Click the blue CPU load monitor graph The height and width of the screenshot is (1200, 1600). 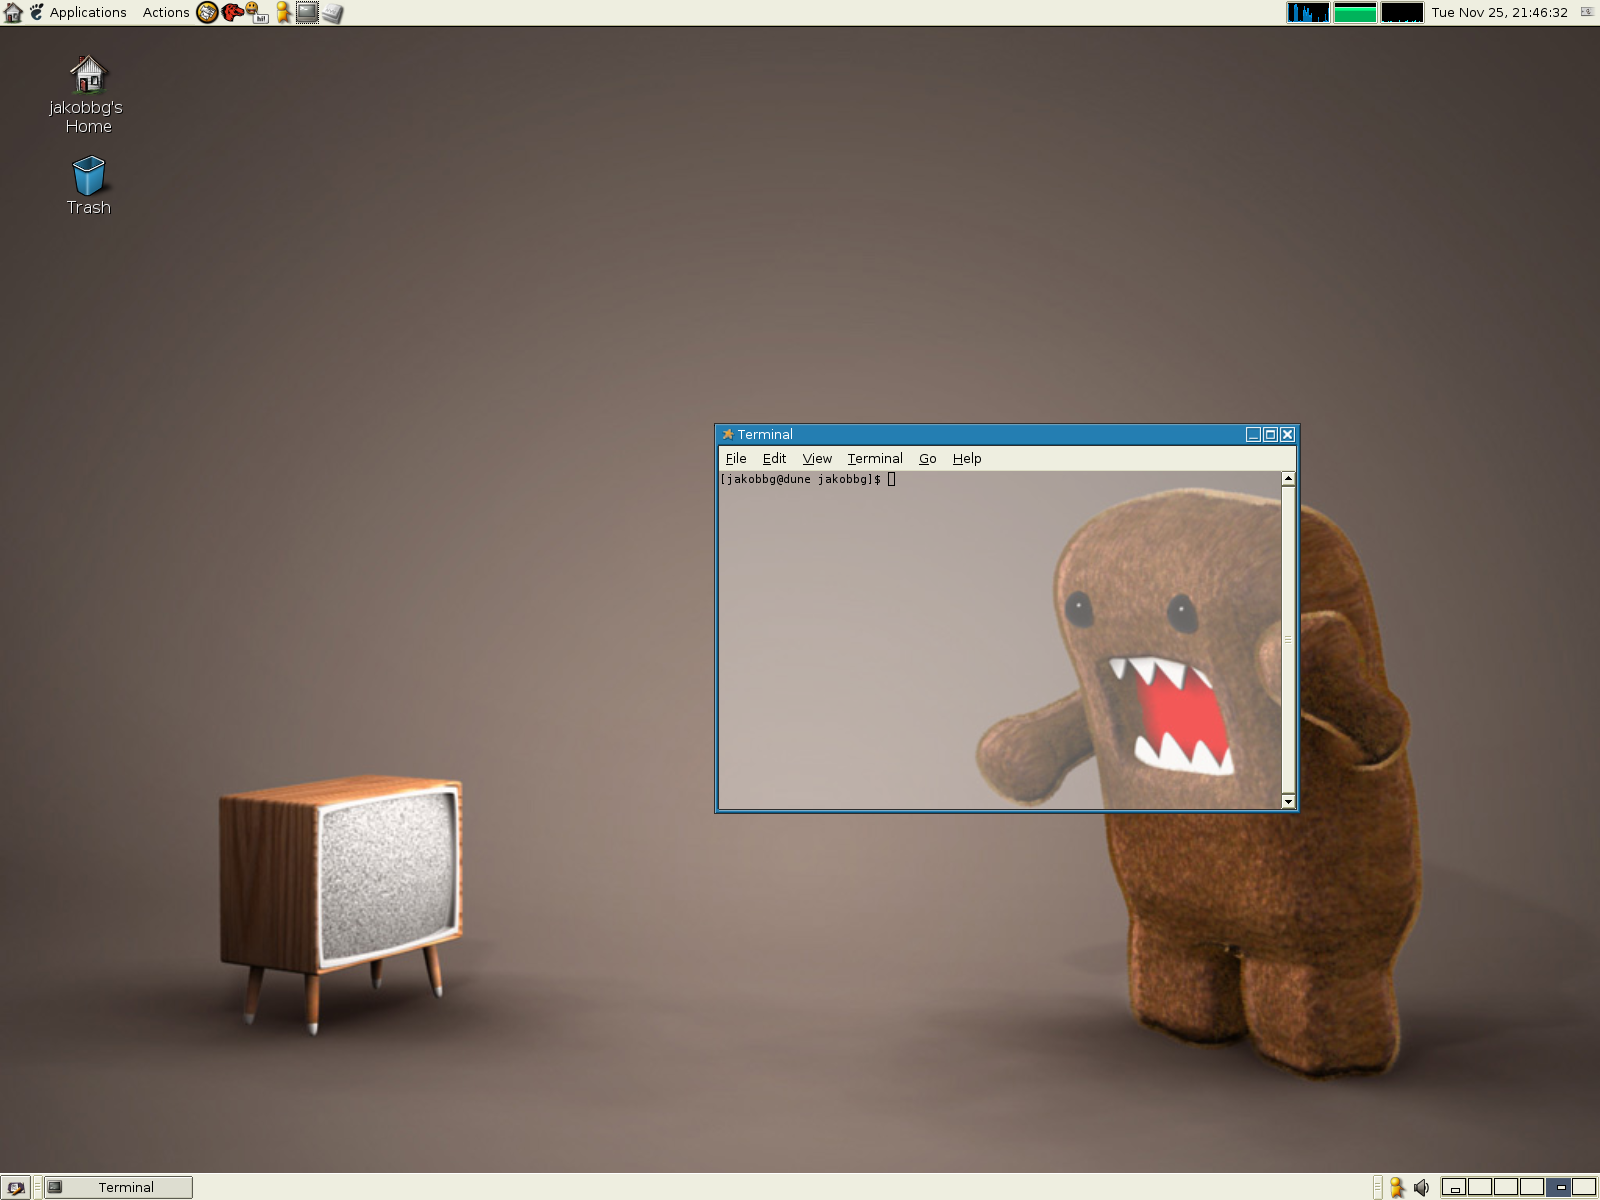tap(1308, 13)
